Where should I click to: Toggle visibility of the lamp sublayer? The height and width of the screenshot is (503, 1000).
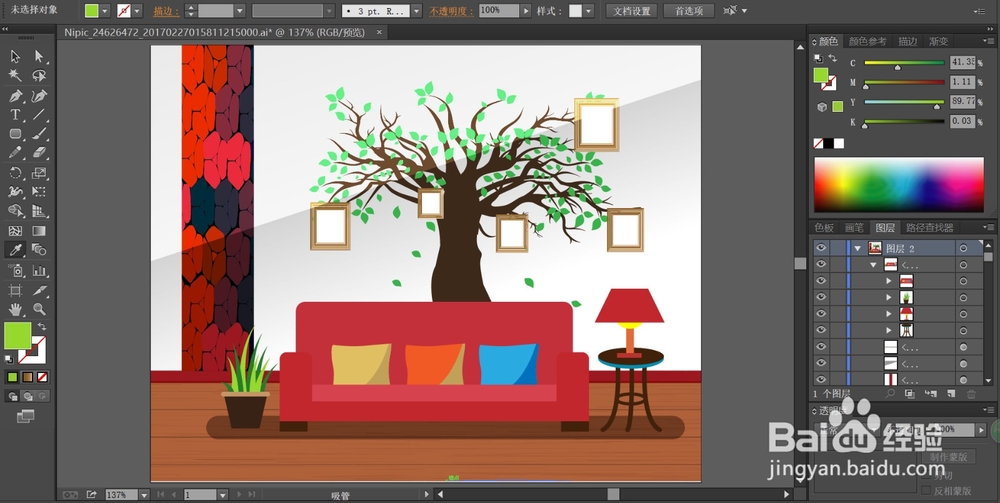(821, 314)
